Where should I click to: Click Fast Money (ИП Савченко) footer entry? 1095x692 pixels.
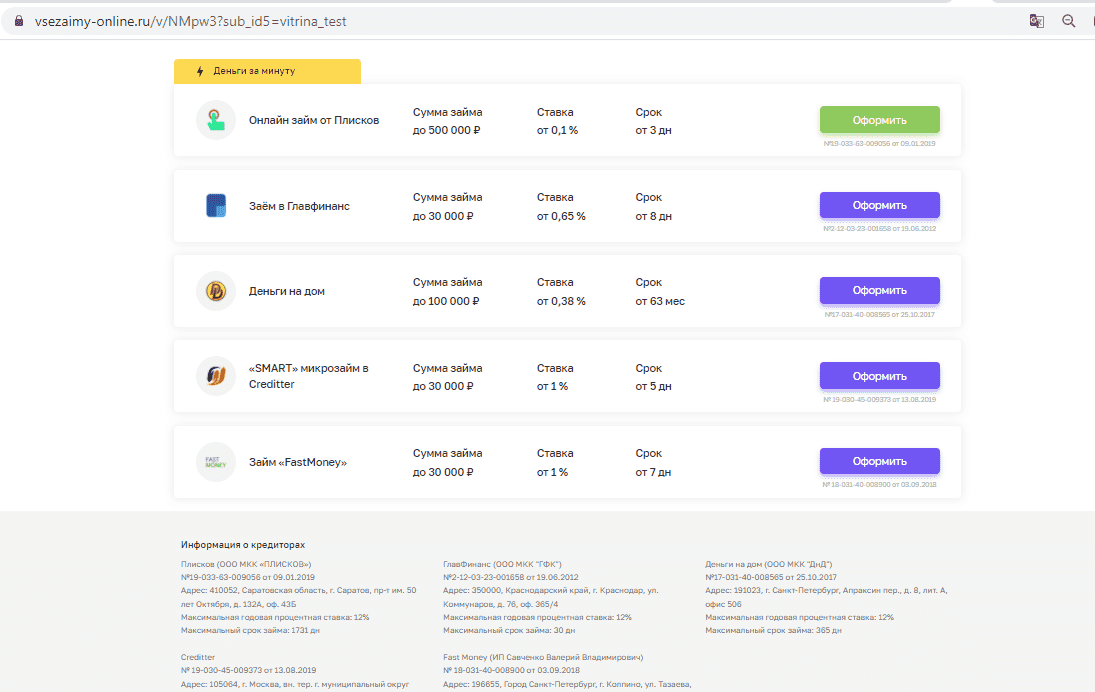pos(543,658)
